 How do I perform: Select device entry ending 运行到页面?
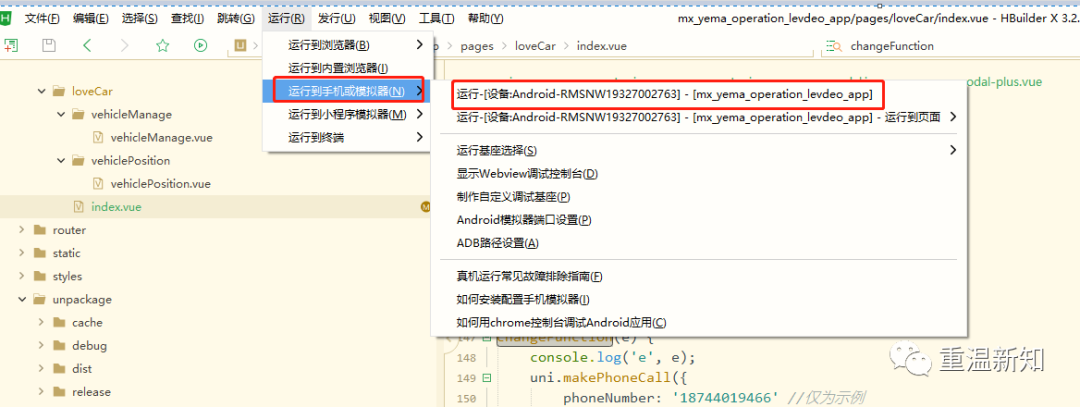pos(698,117)
